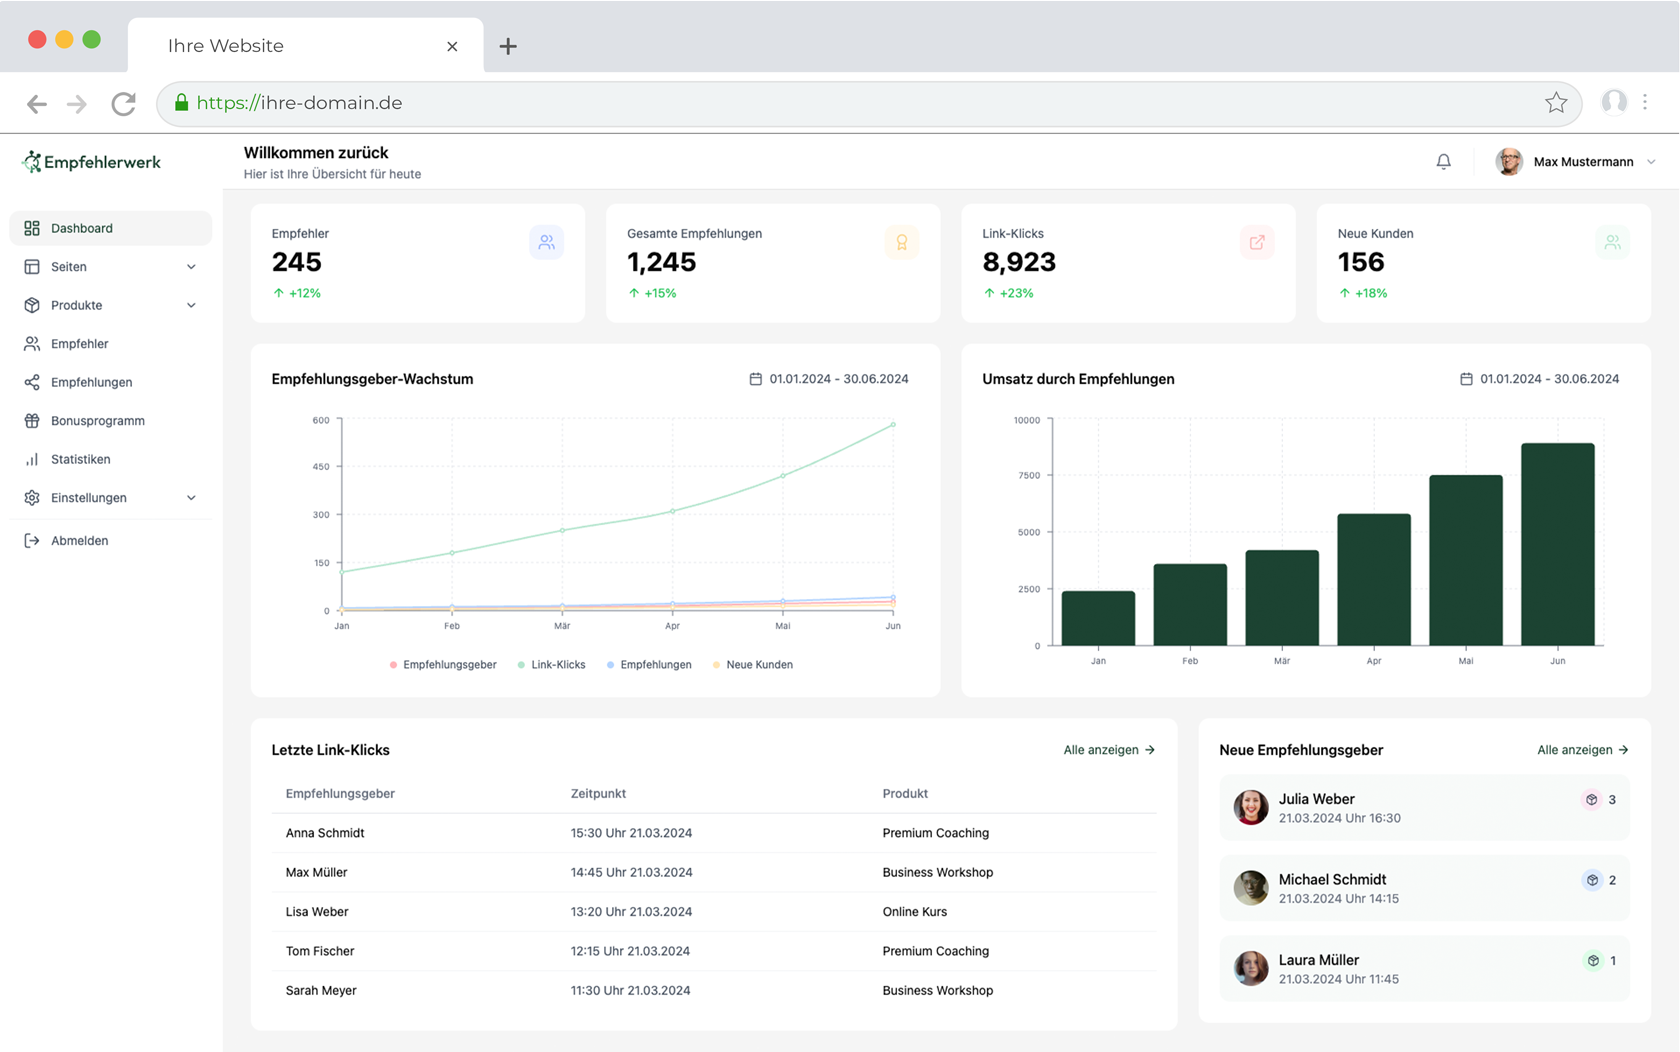Click the Statistiken bar chart icon
This screenshot has height=1052, width=1680.
(x=31, y=459)
